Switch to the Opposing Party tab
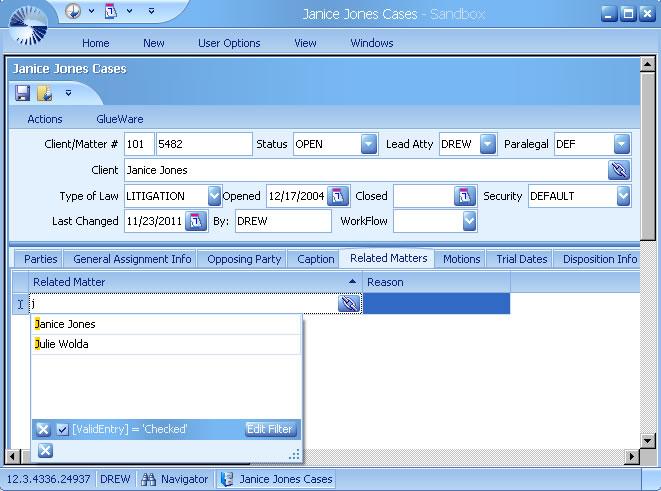The image size is (661, 491). 244,259
